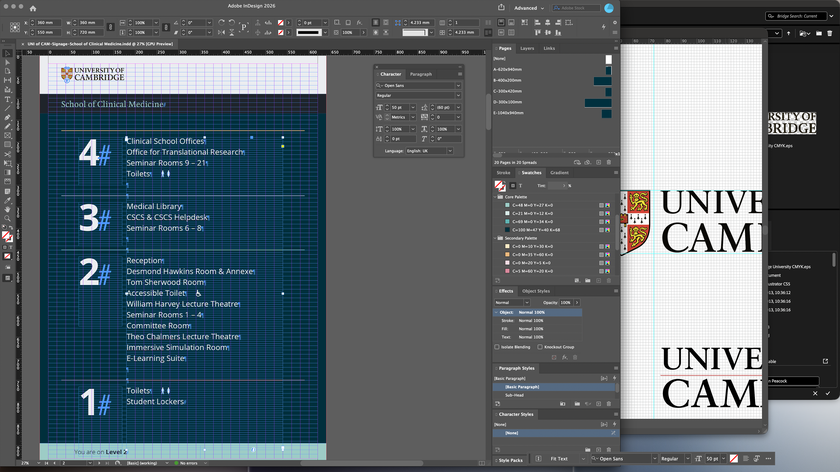Collapse Core Palette colour group

pyautogui.click(x=496, y=197)
